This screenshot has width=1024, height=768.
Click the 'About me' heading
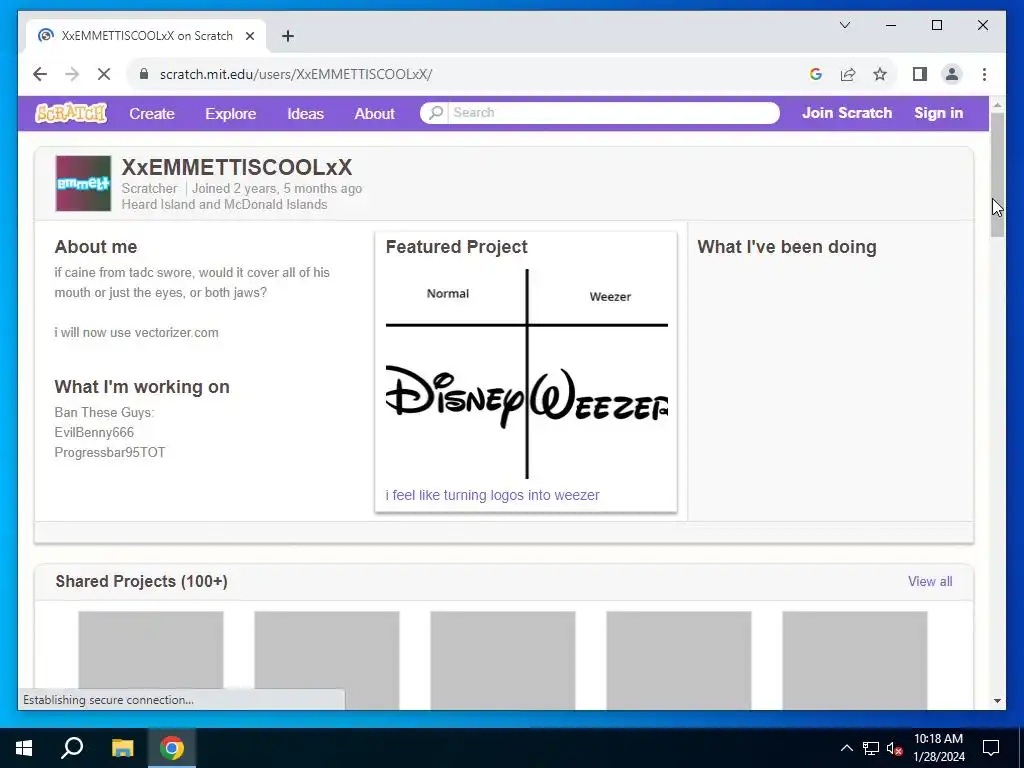point(96,247)
